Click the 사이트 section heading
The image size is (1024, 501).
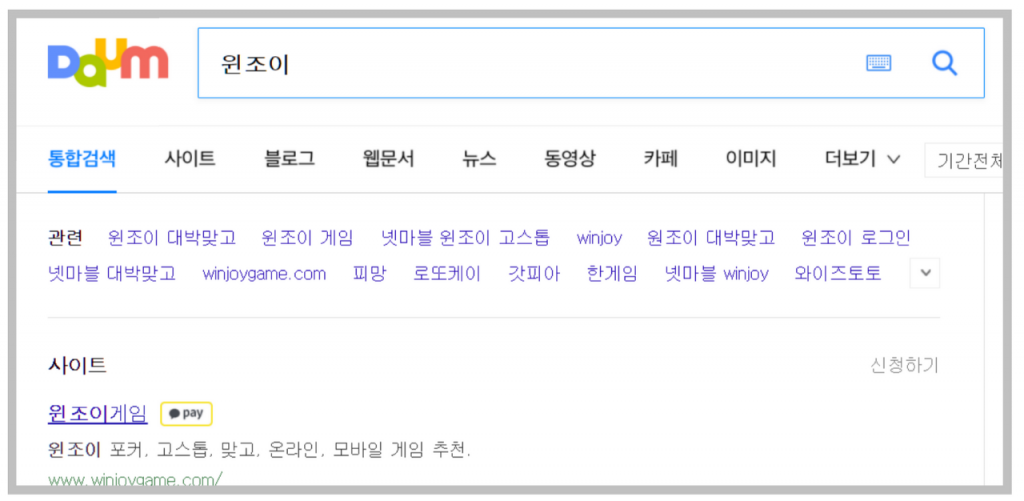click(x=77, y=365)
